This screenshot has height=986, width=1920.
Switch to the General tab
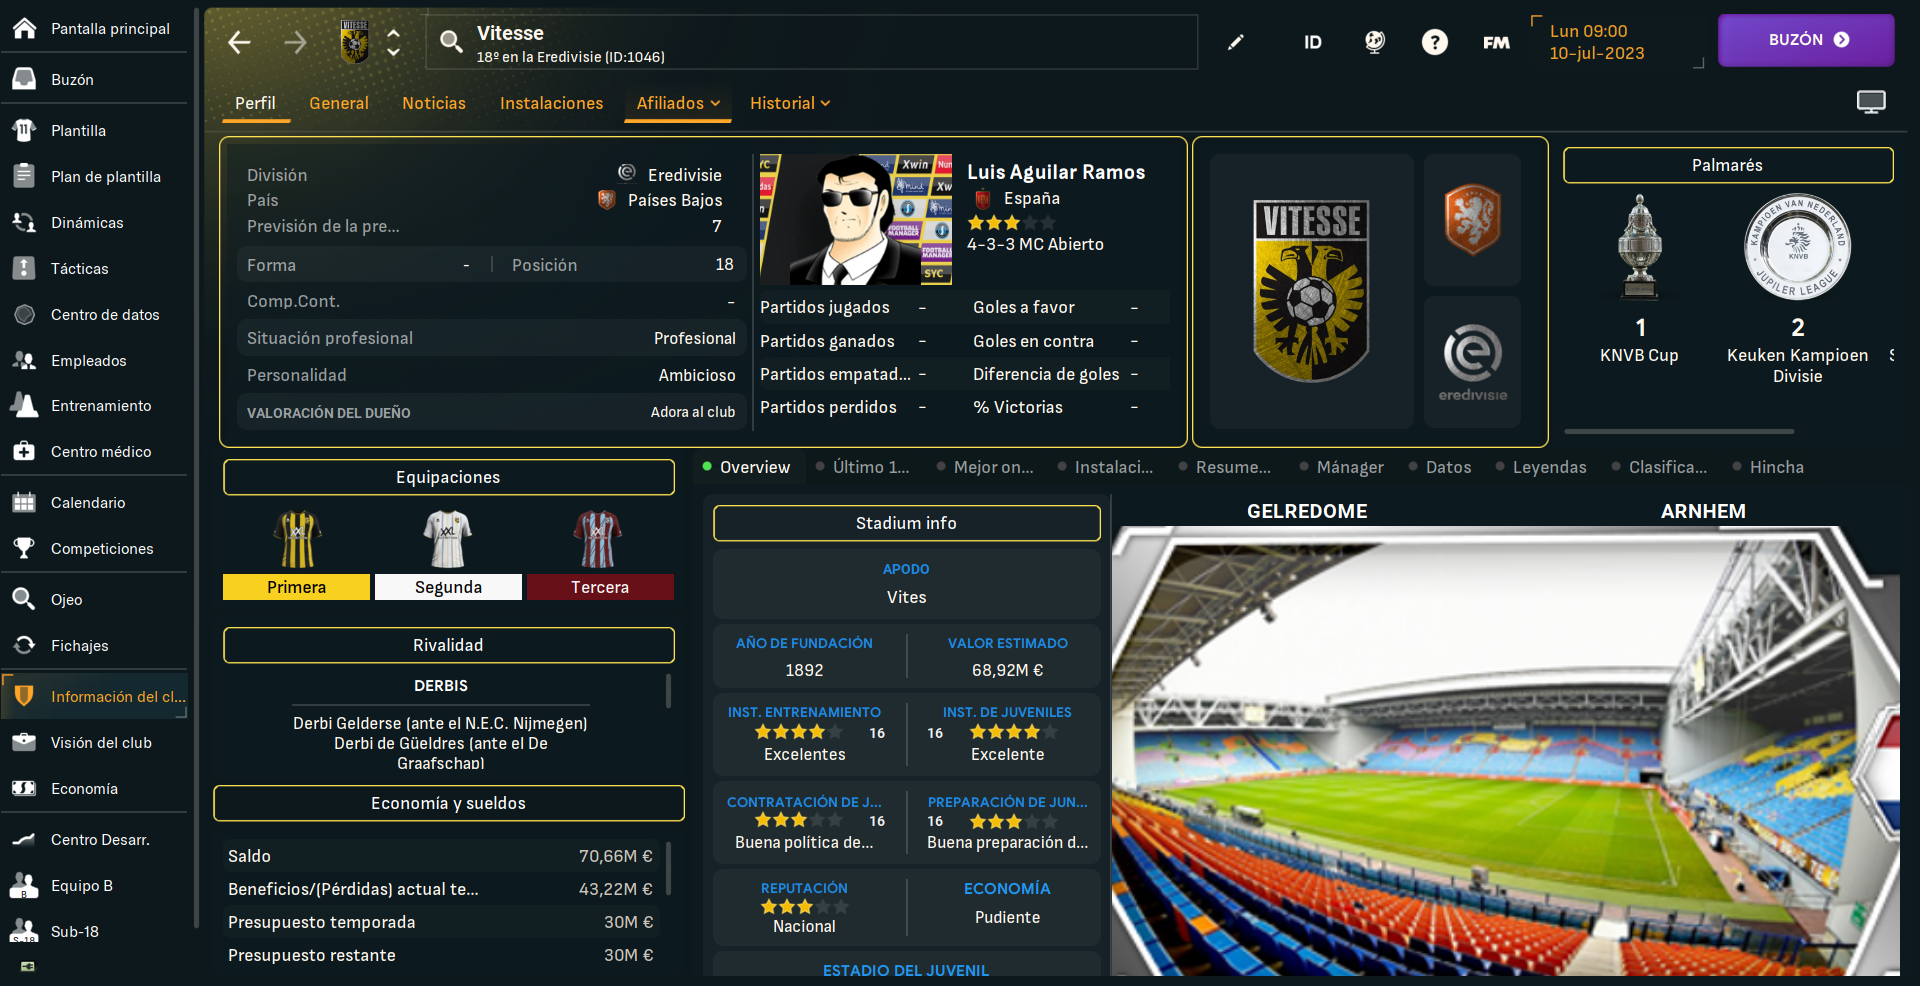pyautogui.click(x=339, y=103)
